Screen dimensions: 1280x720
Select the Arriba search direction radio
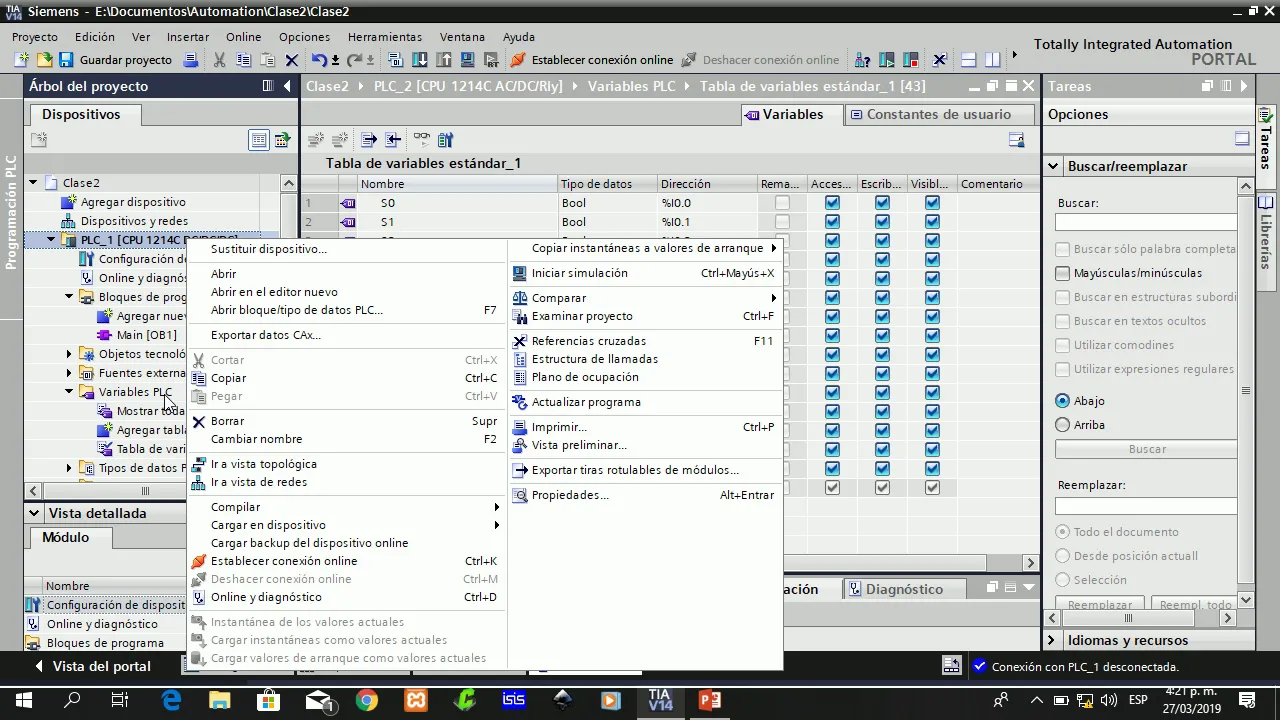[1063, 424]
